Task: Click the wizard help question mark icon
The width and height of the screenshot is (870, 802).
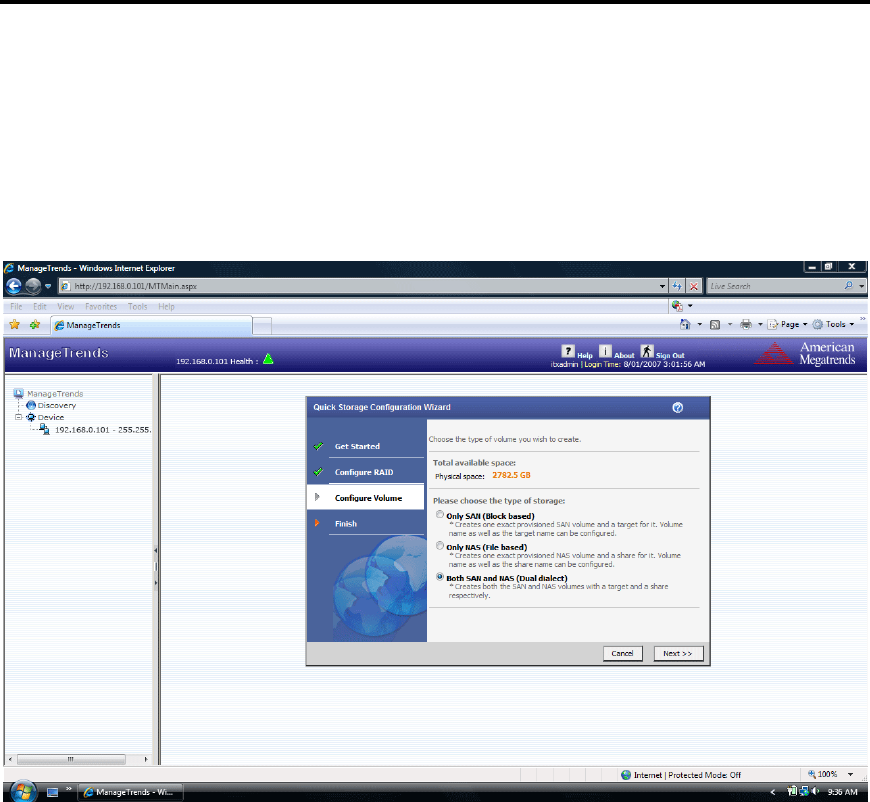Action: [677, 407]
